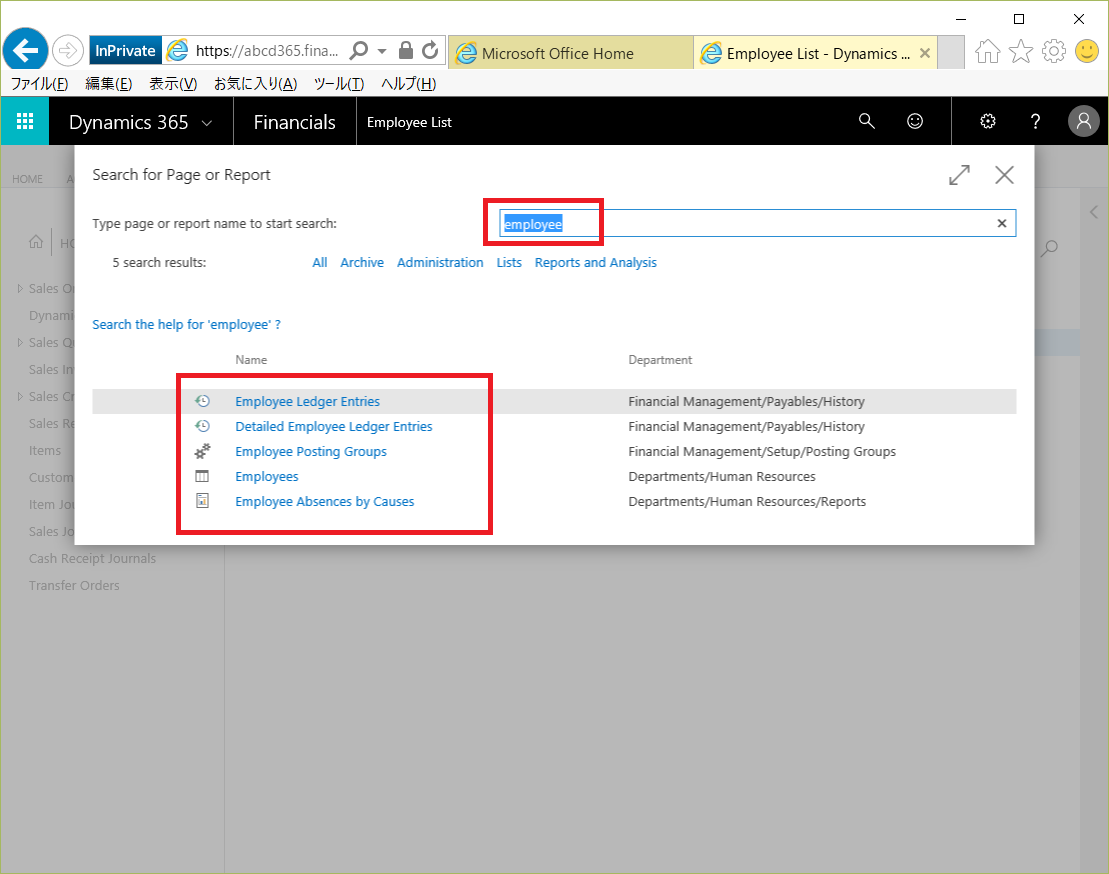Click the browser refresh icon
The image size is (1109, 874).
[430, 50]
